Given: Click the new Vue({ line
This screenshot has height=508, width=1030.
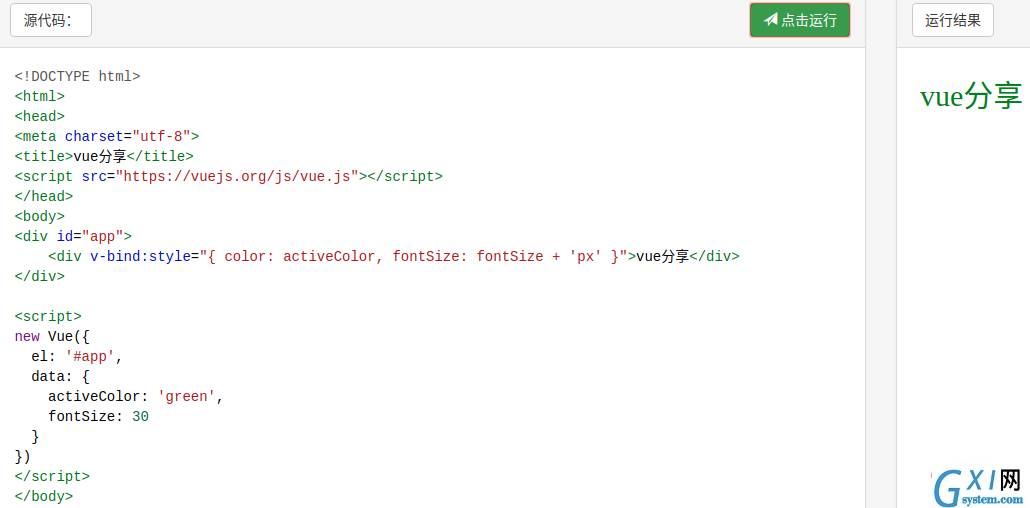Looking at the screenshot, I should pos(52,337).
